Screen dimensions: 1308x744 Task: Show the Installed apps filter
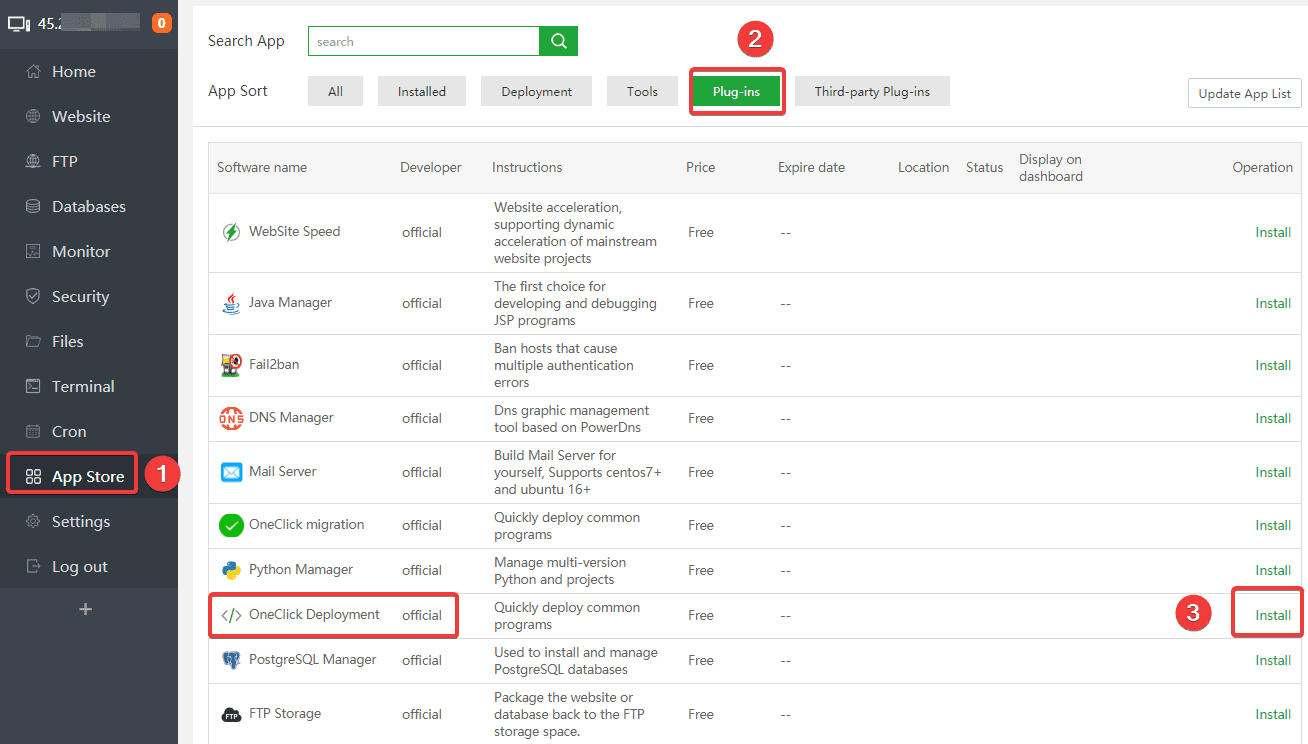421,92
